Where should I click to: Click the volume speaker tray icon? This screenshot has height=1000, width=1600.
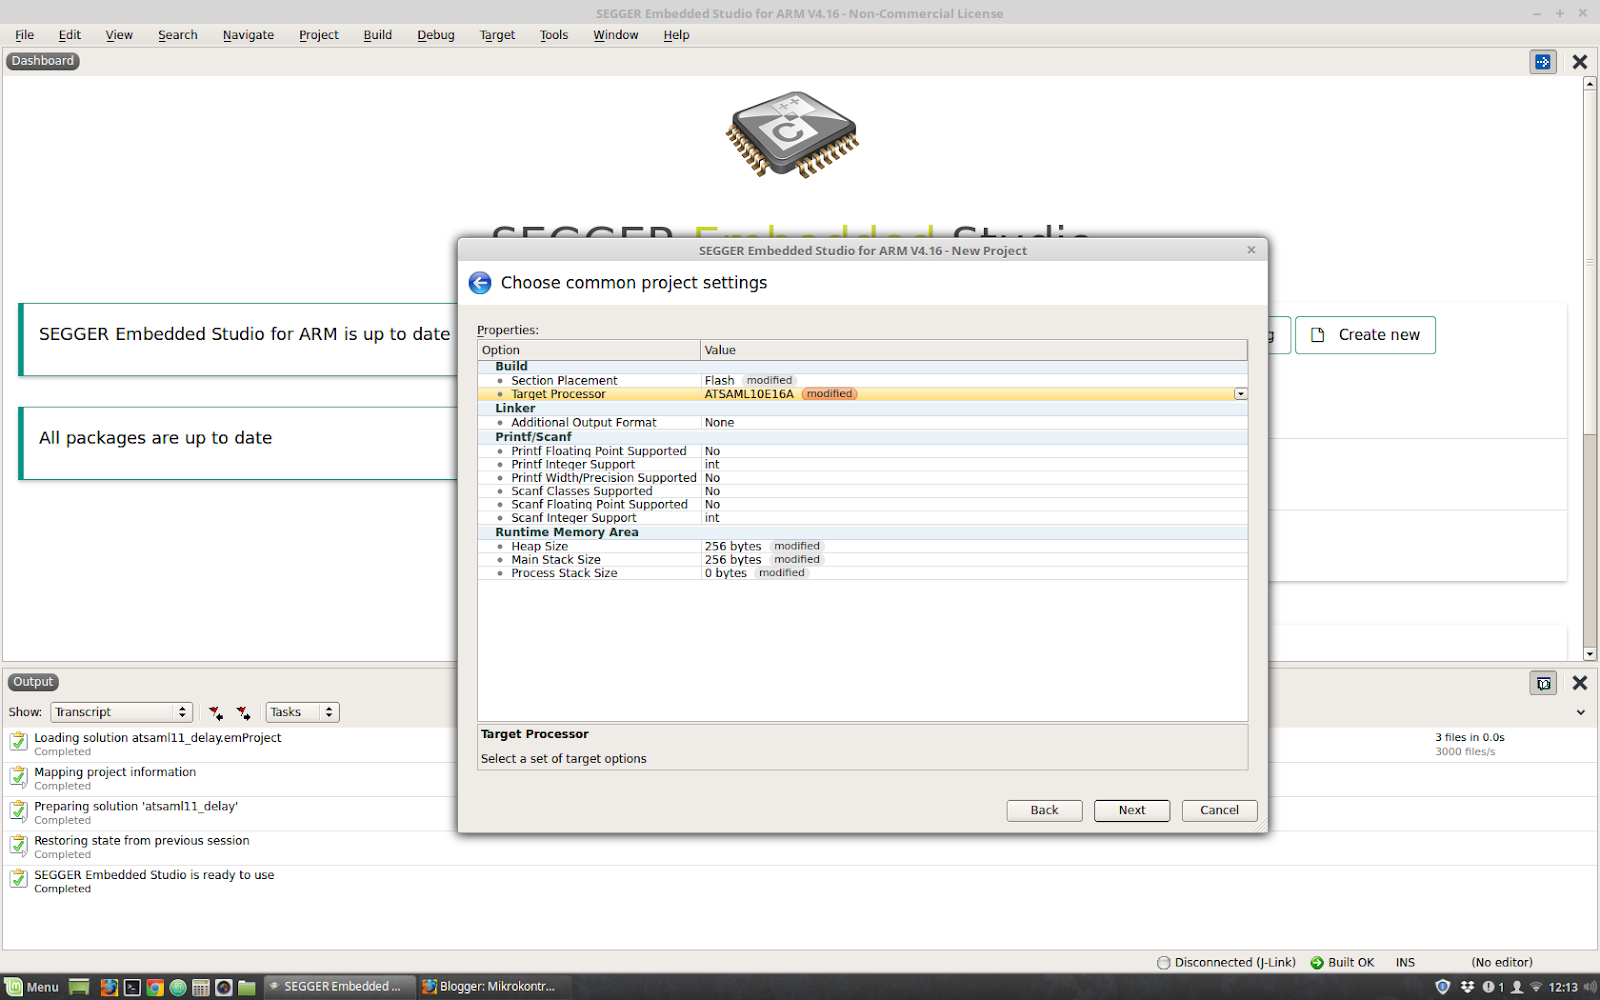1590,987
